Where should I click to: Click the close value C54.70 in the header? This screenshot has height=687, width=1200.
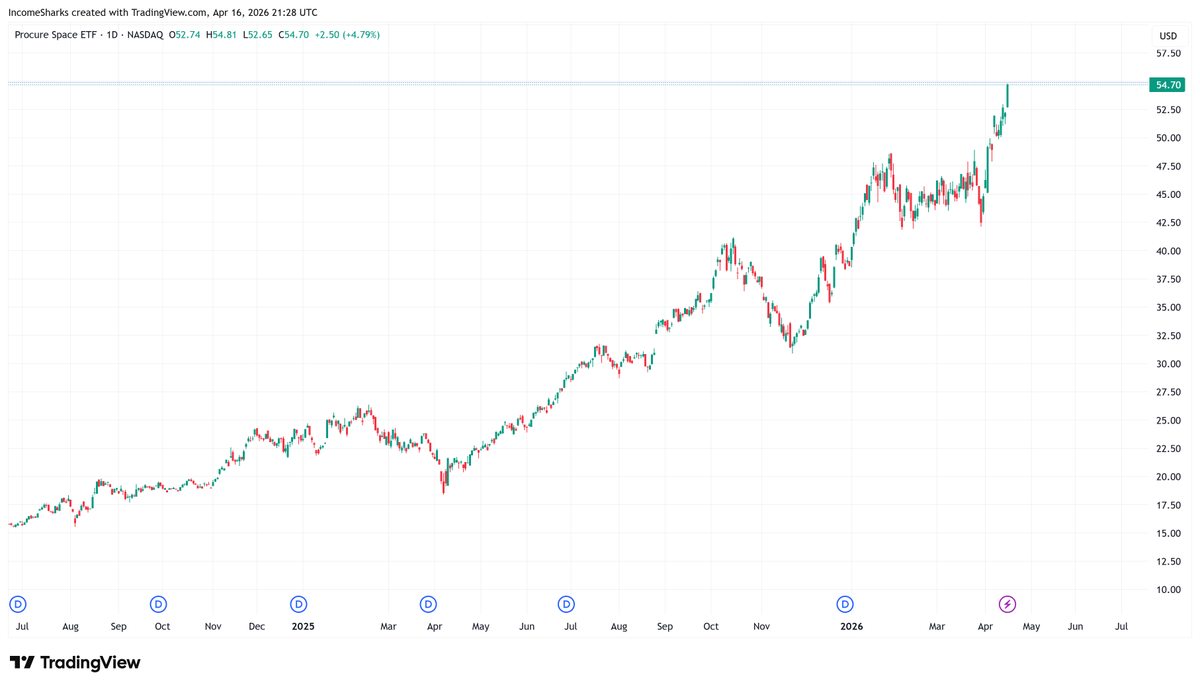(295, 35)
